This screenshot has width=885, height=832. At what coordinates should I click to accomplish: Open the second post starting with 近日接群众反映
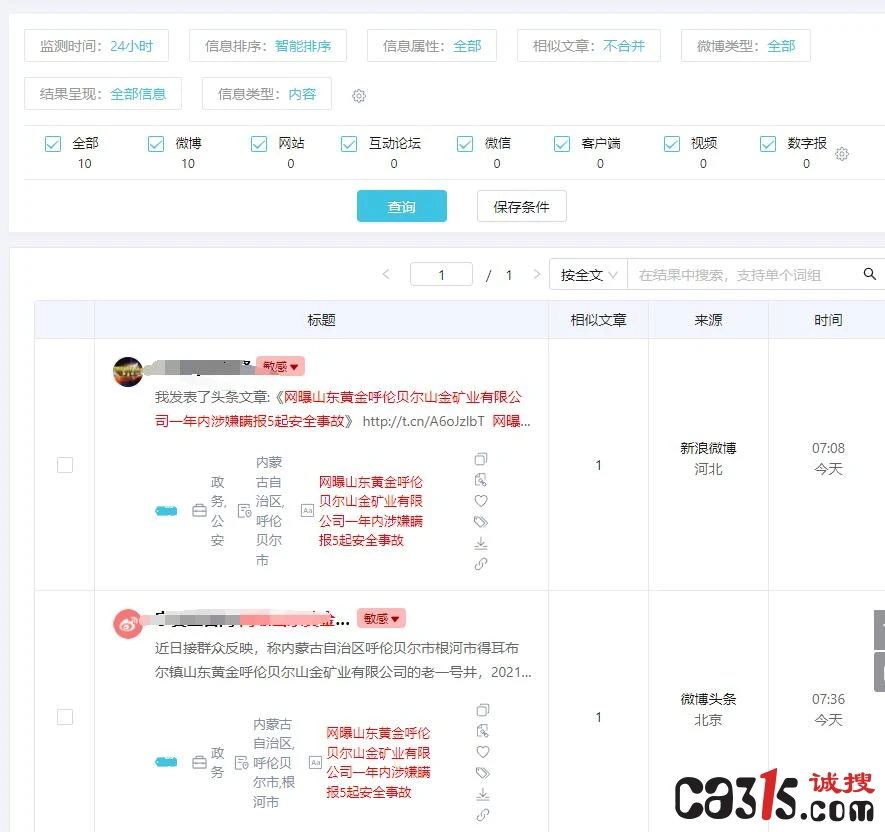pos(343,660)
